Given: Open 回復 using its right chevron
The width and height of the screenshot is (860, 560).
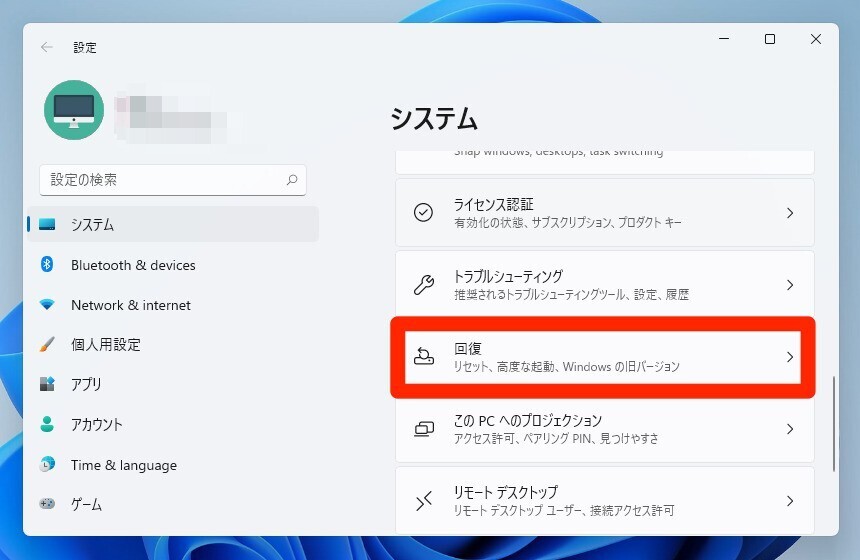Looking at the screenshot, I should pyautogui.click(x=790, y=357).
